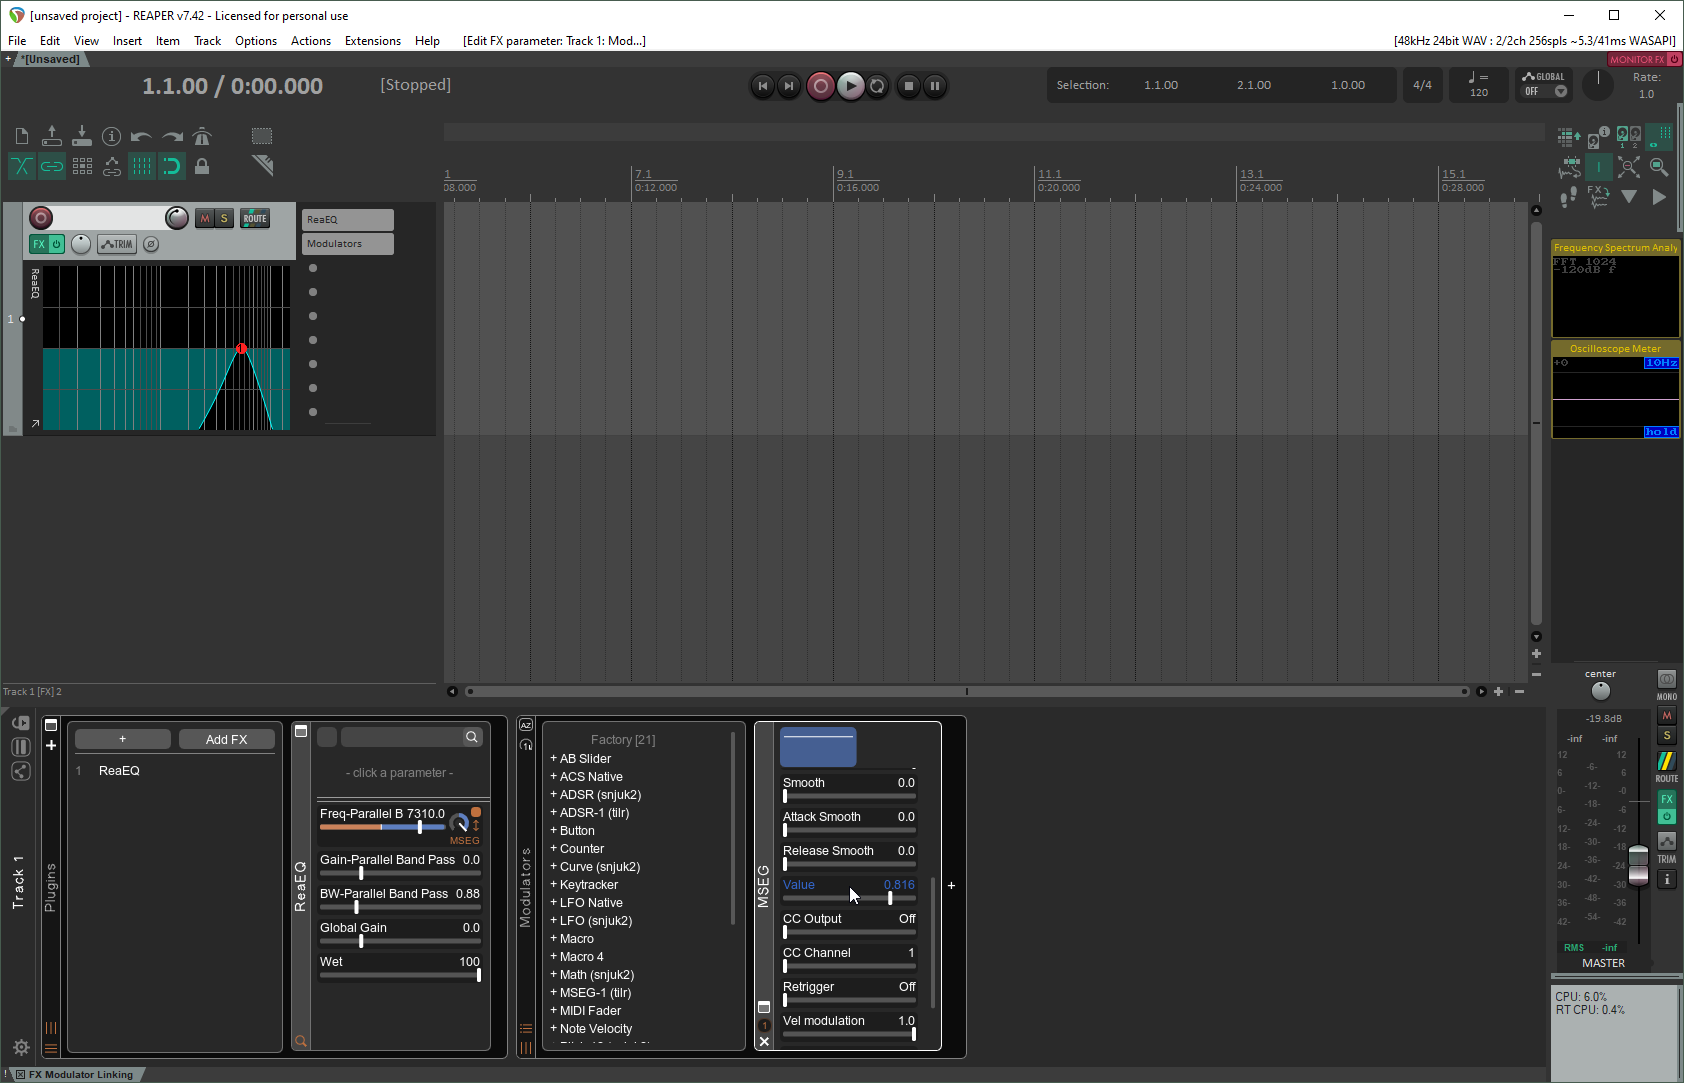This screenshot has width=1684, height=1083.
Task: Click the Undo arrow in toolbar
Action: click(141, 136)
